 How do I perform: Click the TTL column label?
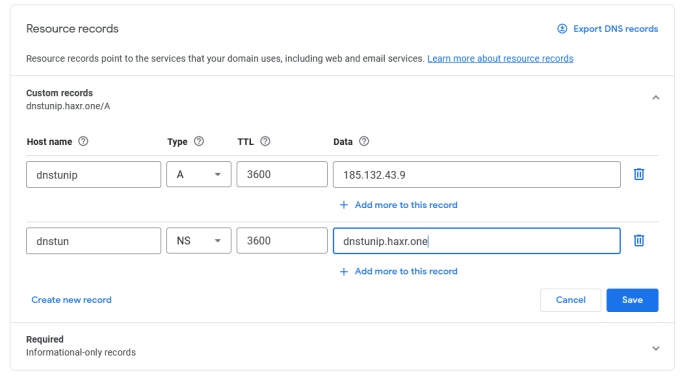coord(245,142)
